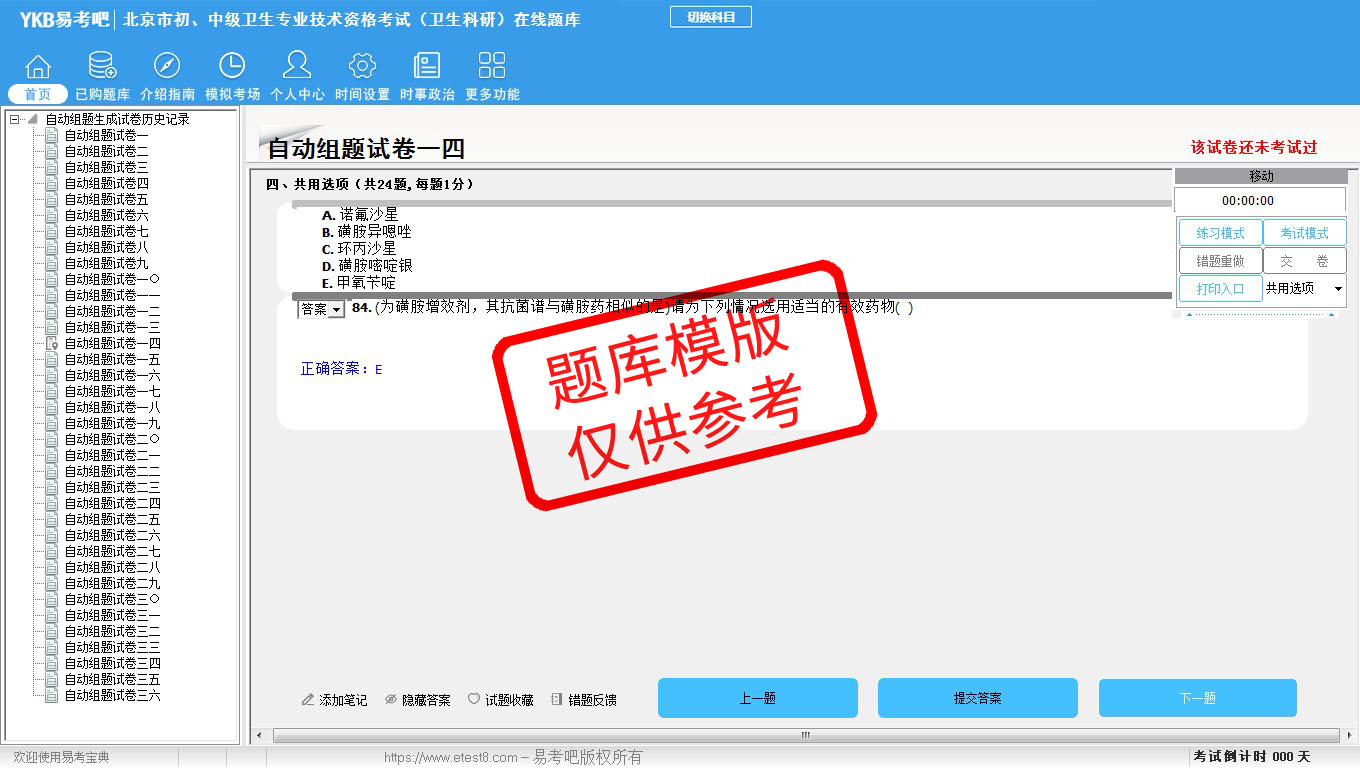1360x768 pixels.
Task: Click the horizontal scrollbar at the bottom
Action: [805, 736]
